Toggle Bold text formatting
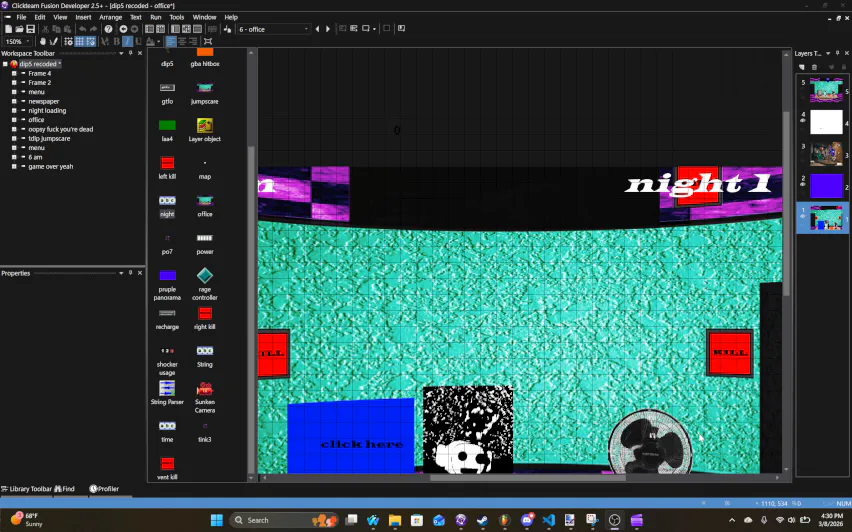Viewport: 852px width, 532px height. click(x=116, y=41)
